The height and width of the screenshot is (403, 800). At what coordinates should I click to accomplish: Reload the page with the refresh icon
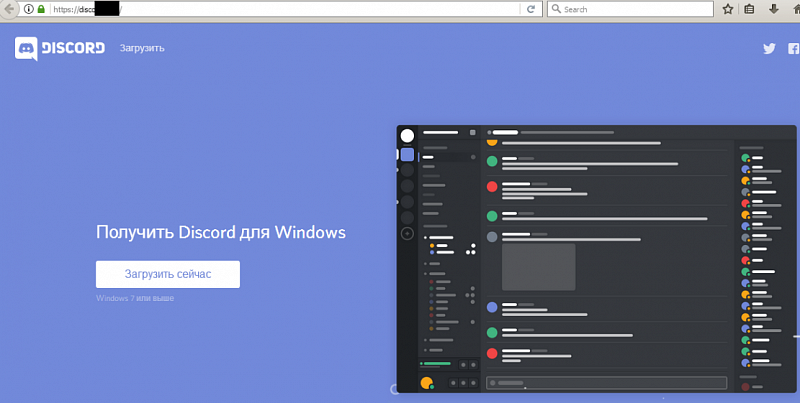(x=531, y=9)
